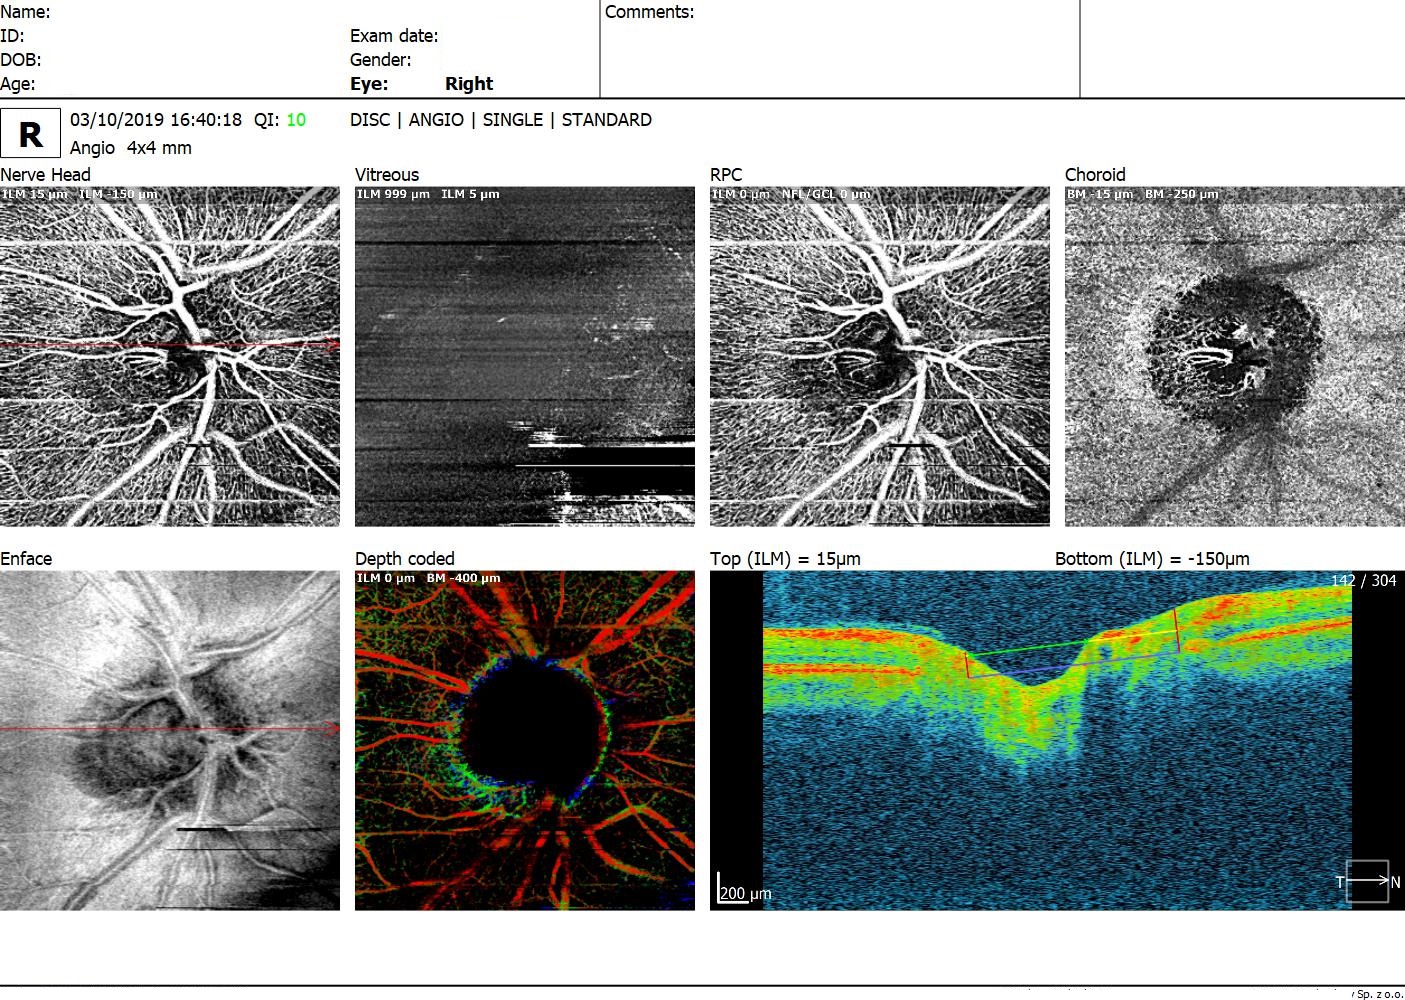Click the ANGIO mode label
Image resolution: width=1405 pixels, height=1000 pixels.
tap(436, 120)
